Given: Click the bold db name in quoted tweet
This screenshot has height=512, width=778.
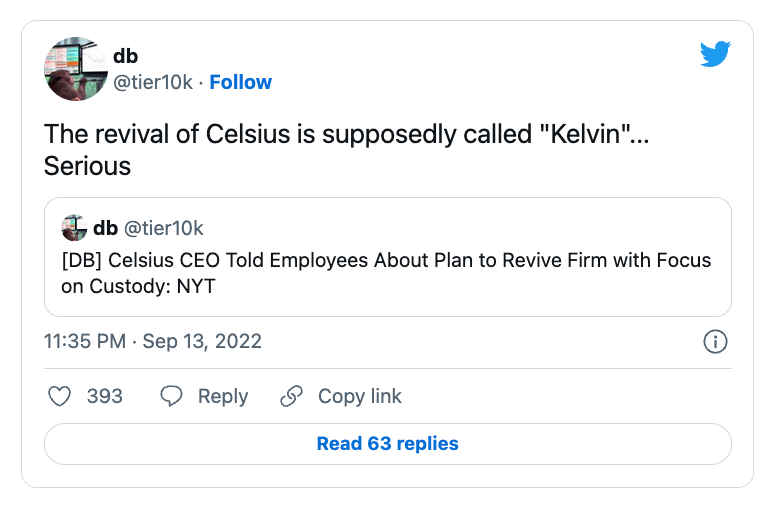Looking at the screenshot, I should (x=105, y=228).
